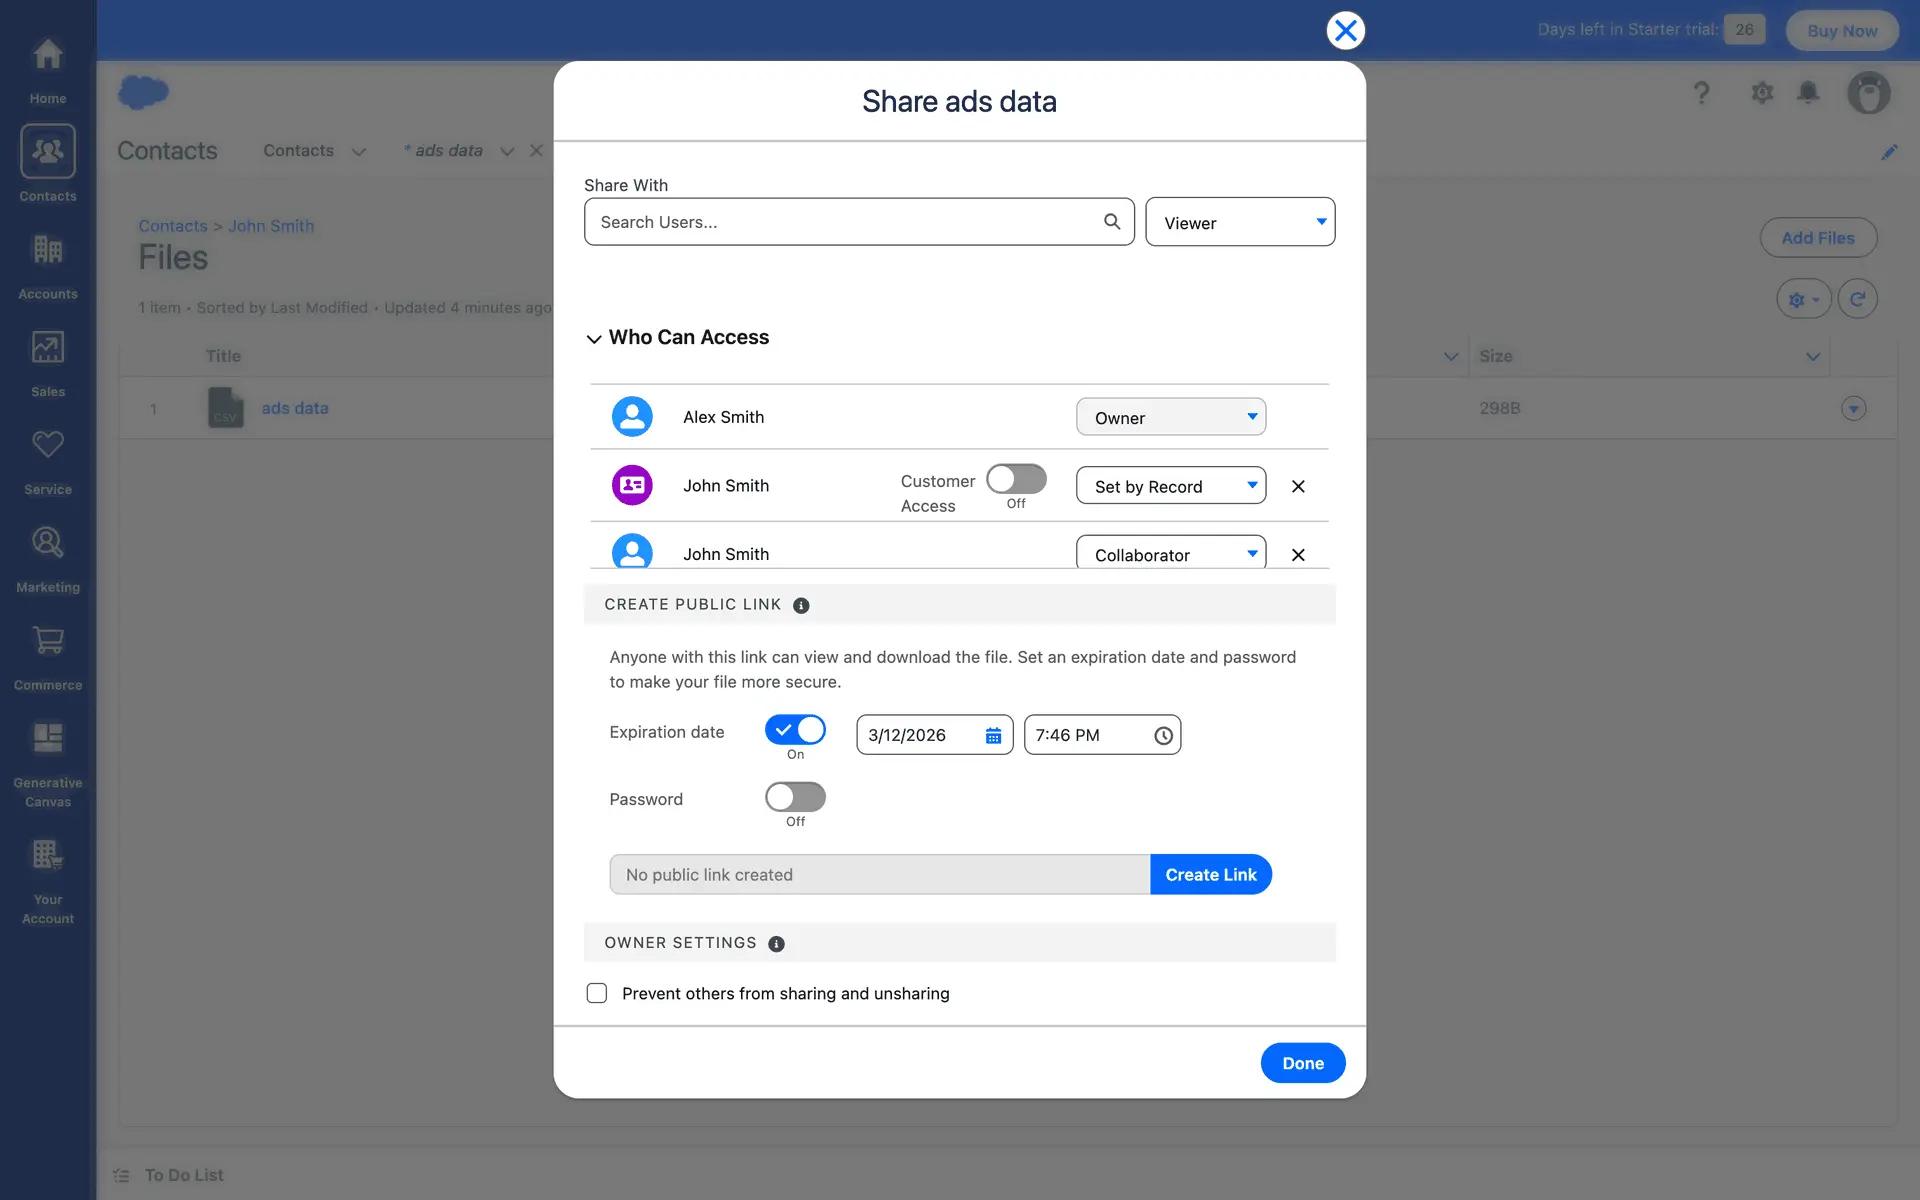Click the clock icon in the 7:46 PM field
The image size is (1920, 1200).
coord(1163,736)
